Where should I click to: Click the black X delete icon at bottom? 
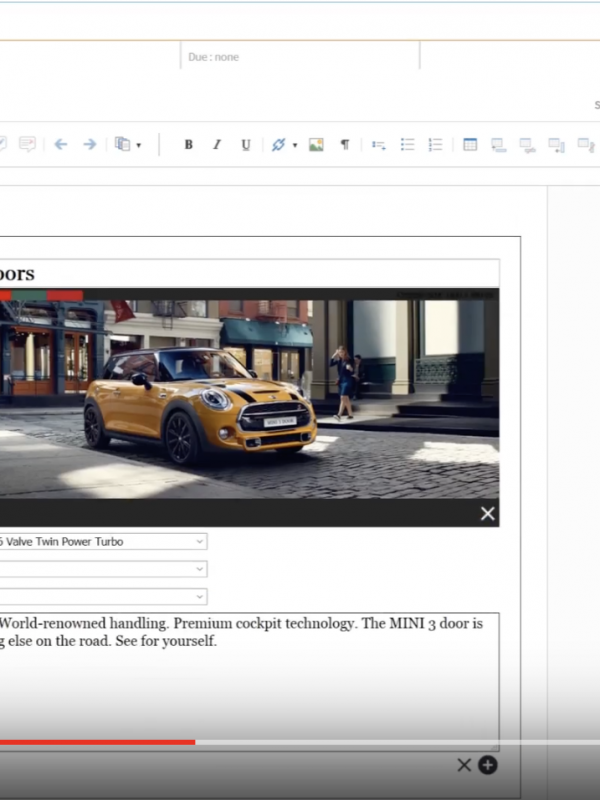click(464, 765)
